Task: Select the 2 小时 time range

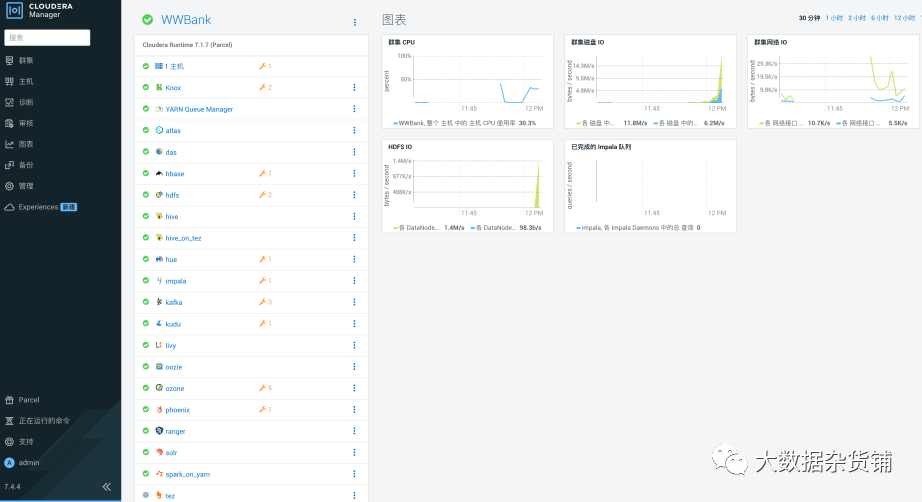Action: coord(857,18)
